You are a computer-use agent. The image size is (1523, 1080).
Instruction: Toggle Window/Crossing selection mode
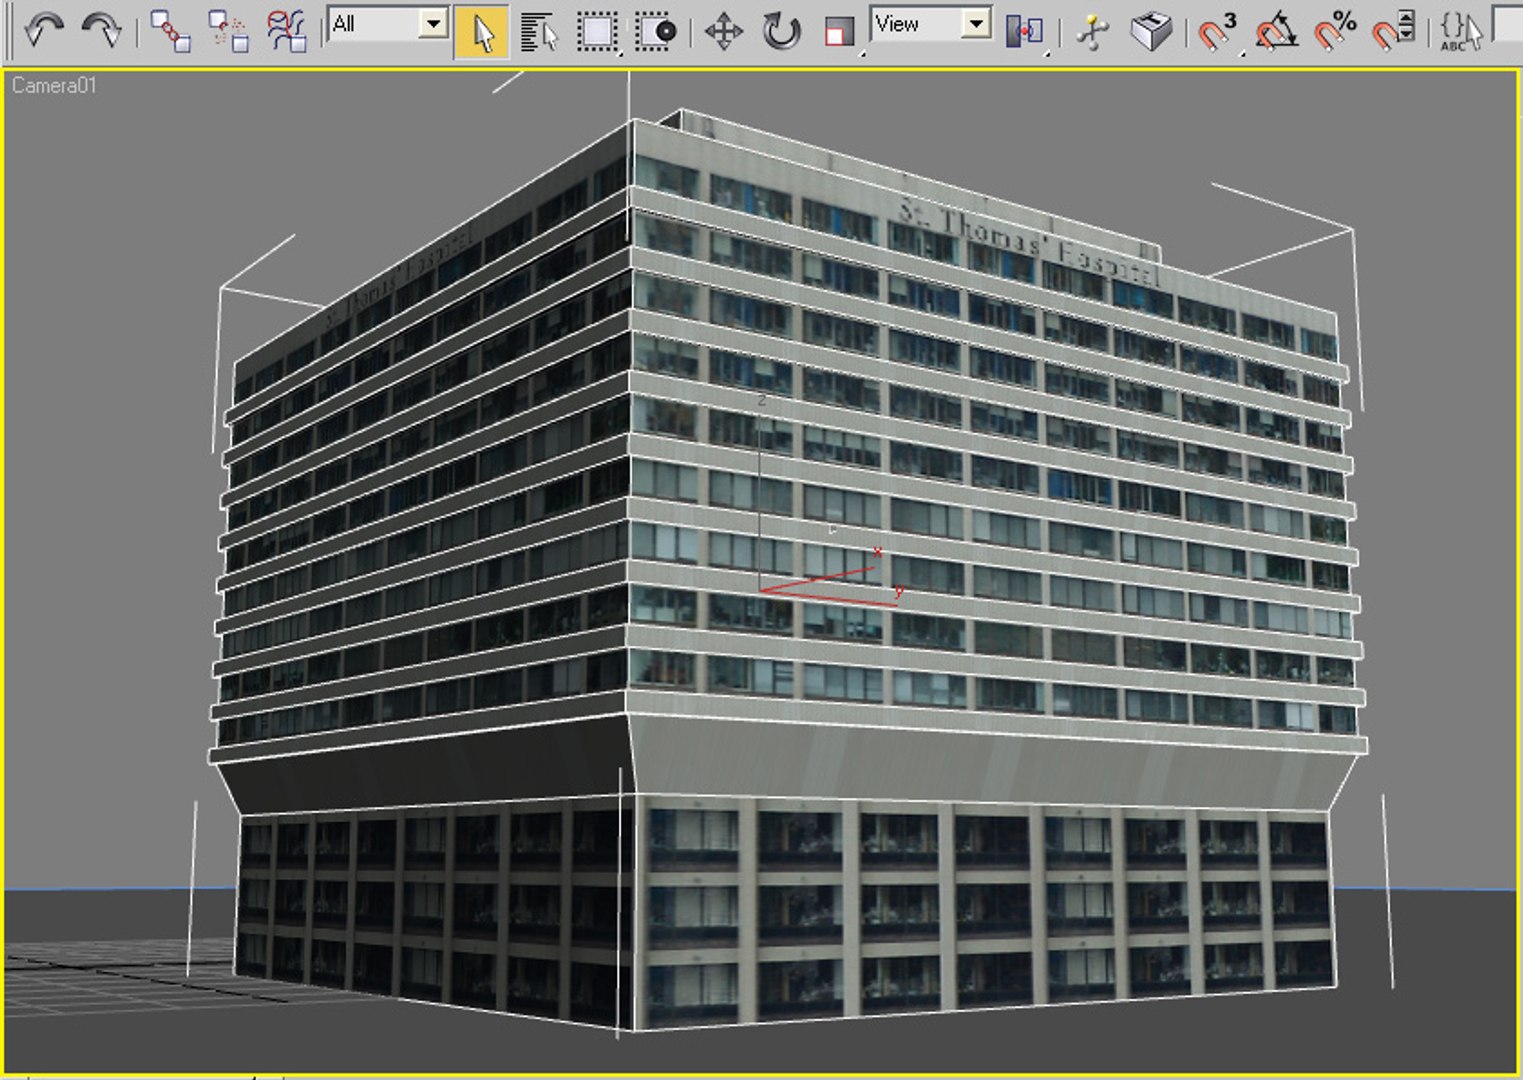[656, 32]
